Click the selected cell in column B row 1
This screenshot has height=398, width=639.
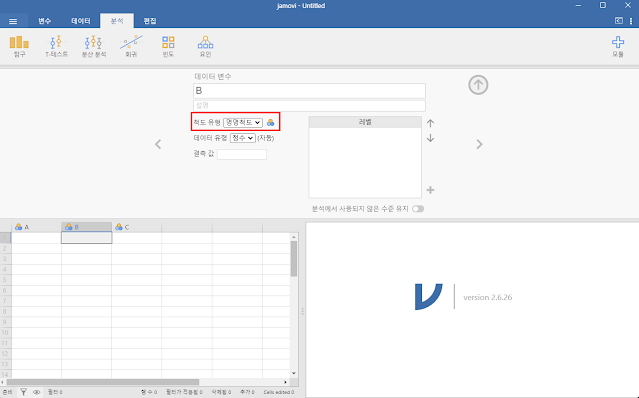click(86, 237)
